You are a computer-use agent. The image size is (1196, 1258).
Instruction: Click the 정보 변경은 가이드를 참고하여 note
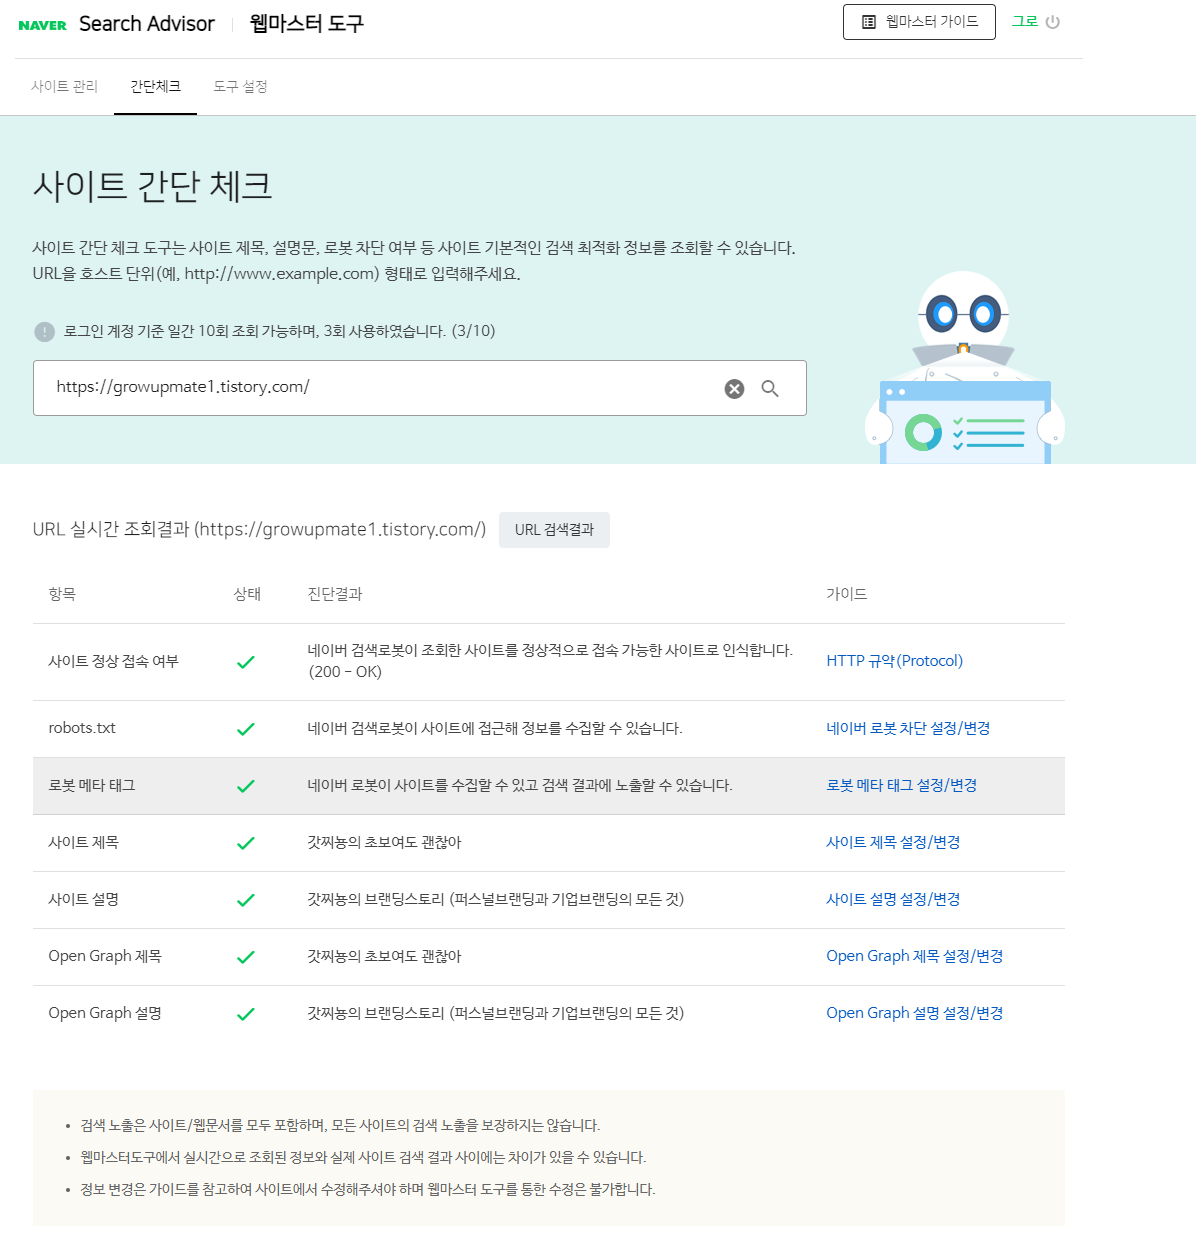click(368, 1189)
